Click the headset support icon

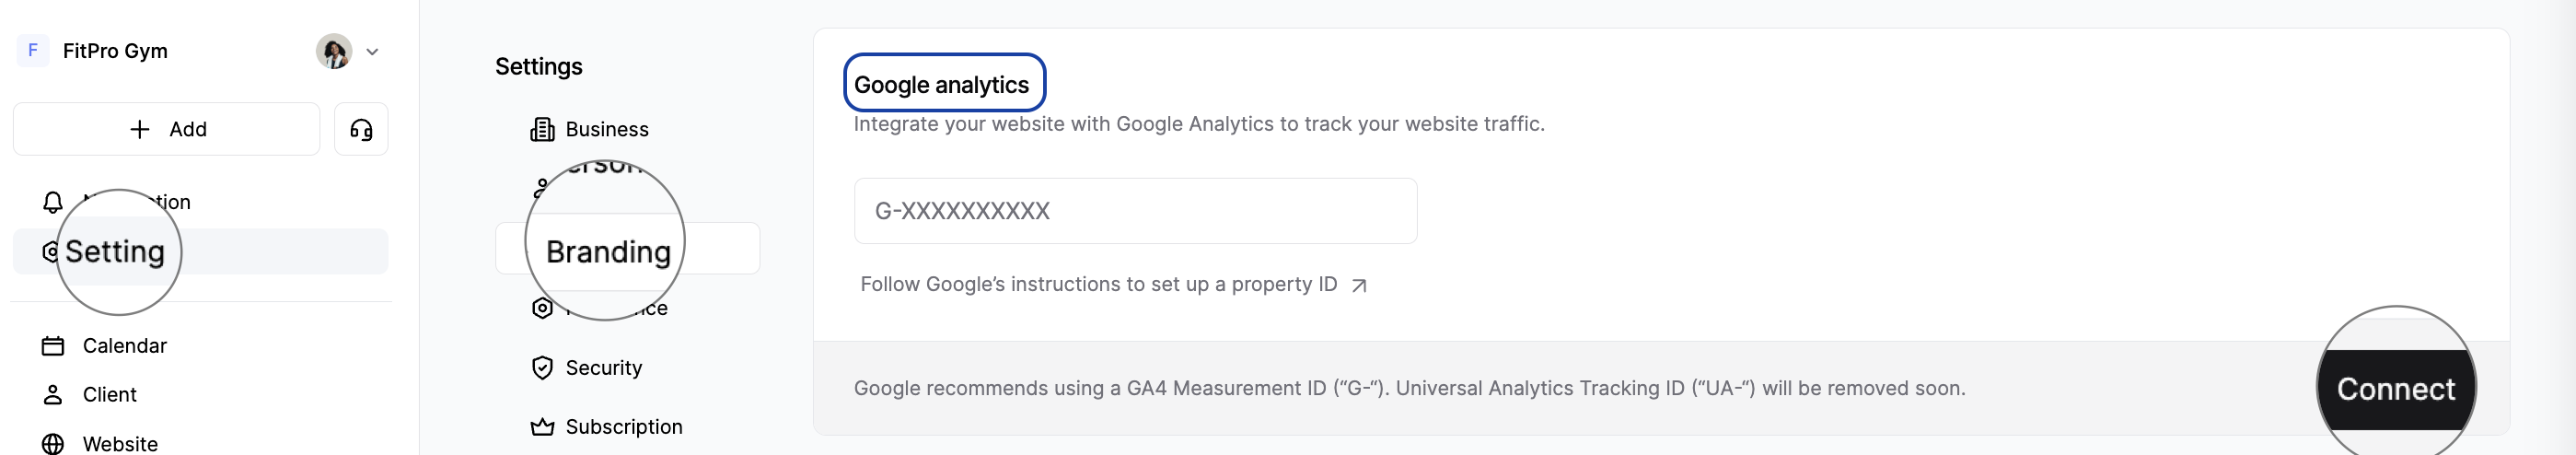361,129
